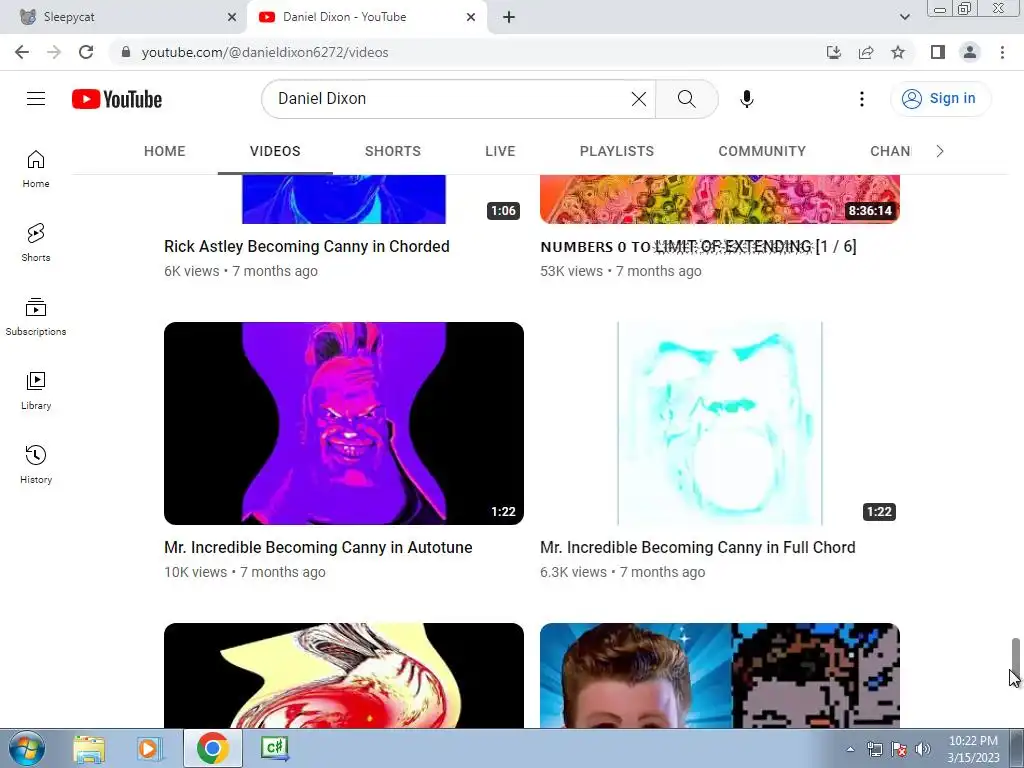This screenshot has height=768, width=1024.
Task: Close the Sleepycat tab
Action: [232, 17]
